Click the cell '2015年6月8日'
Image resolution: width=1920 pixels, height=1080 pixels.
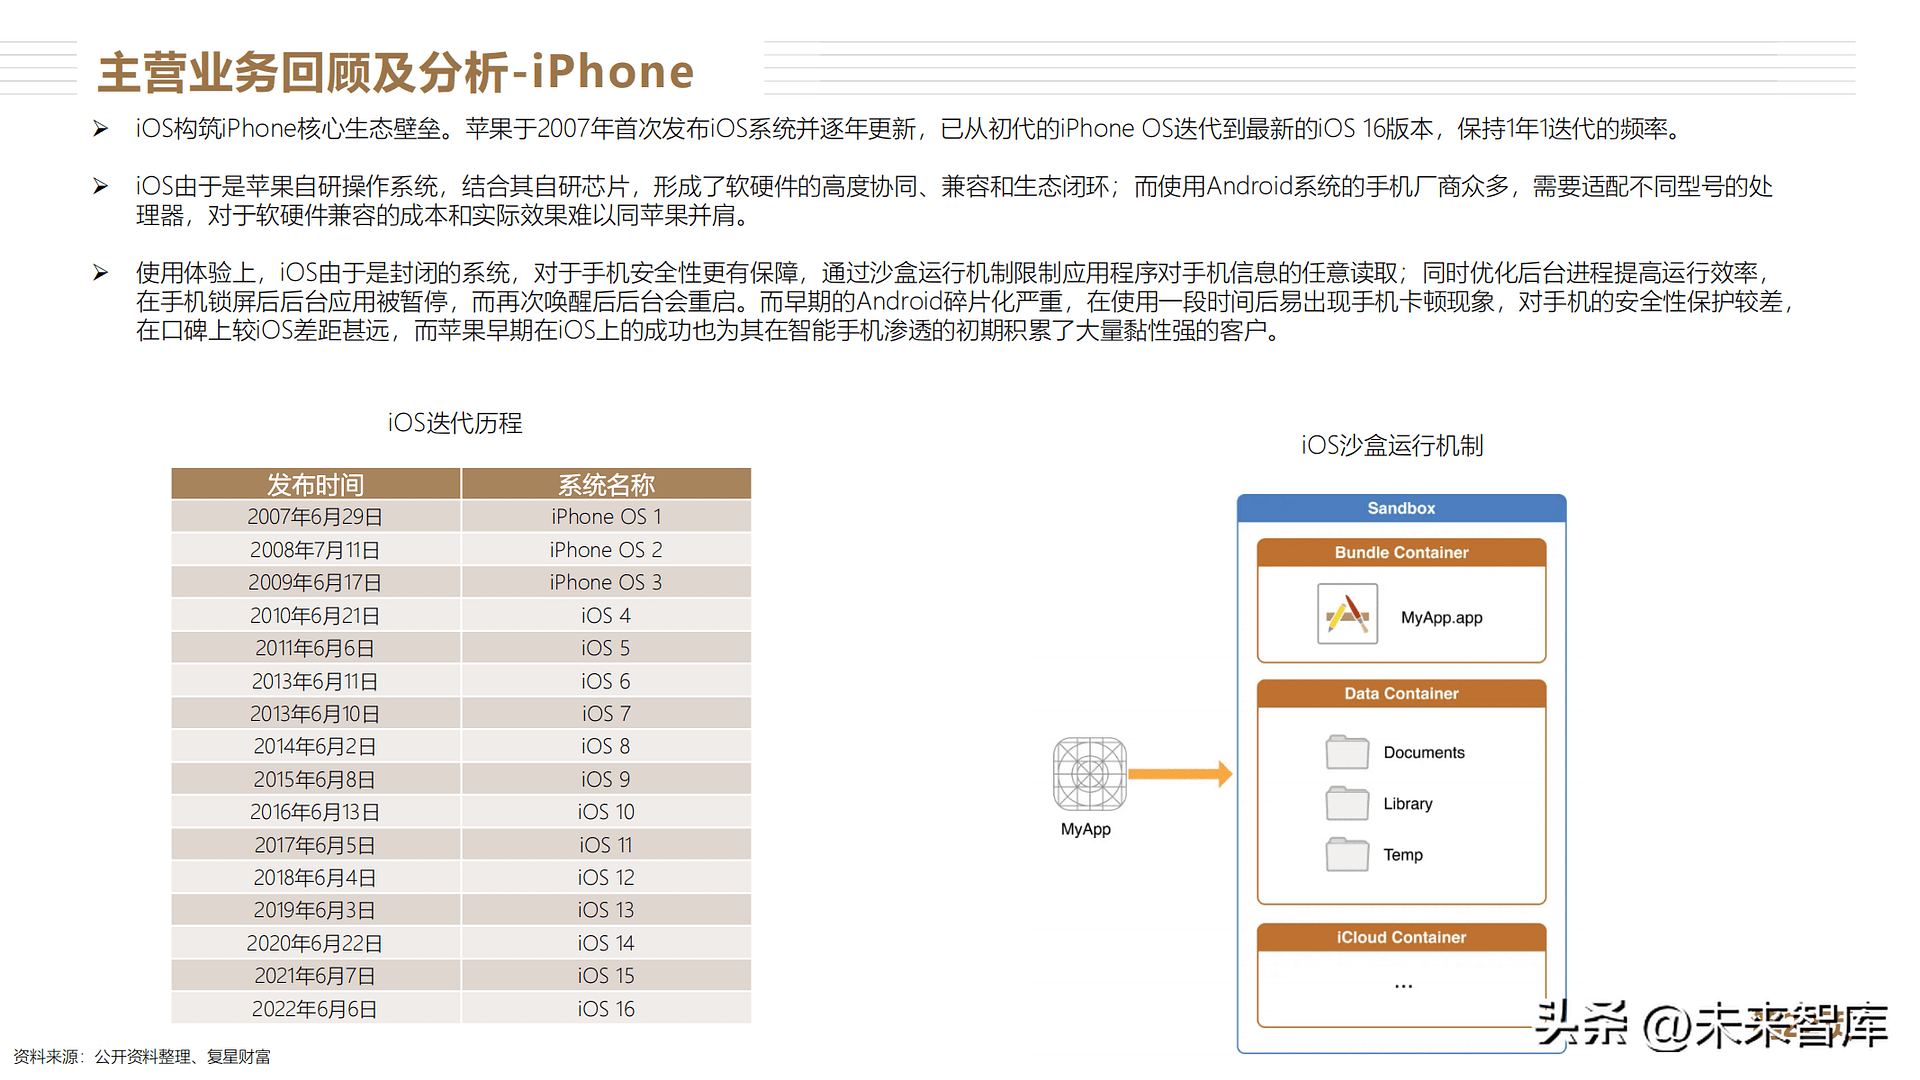(316, 779)
